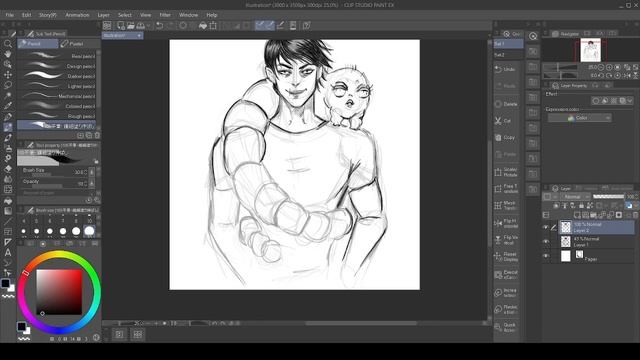
Task: Click the navigator zoom-out minus icon
Action: click(601, 67)
